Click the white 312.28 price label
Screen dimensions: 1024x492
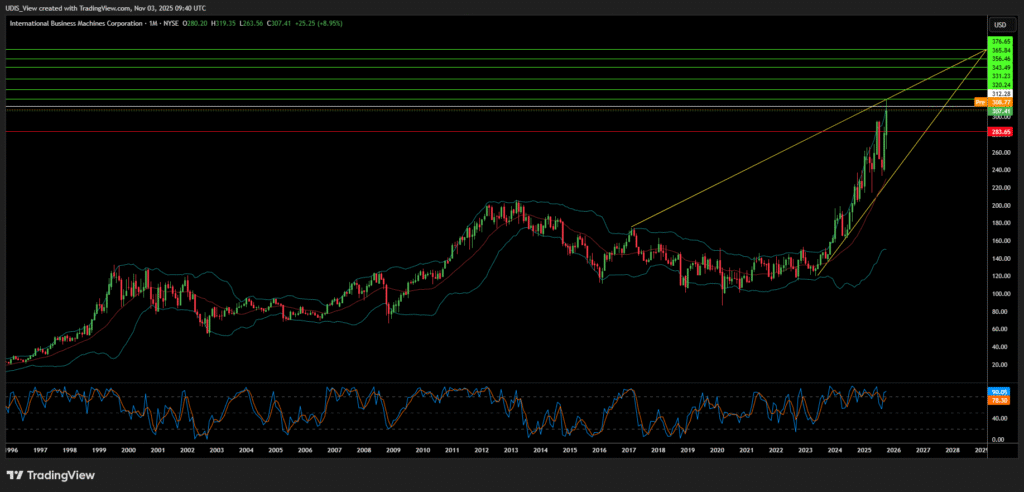1001,93
